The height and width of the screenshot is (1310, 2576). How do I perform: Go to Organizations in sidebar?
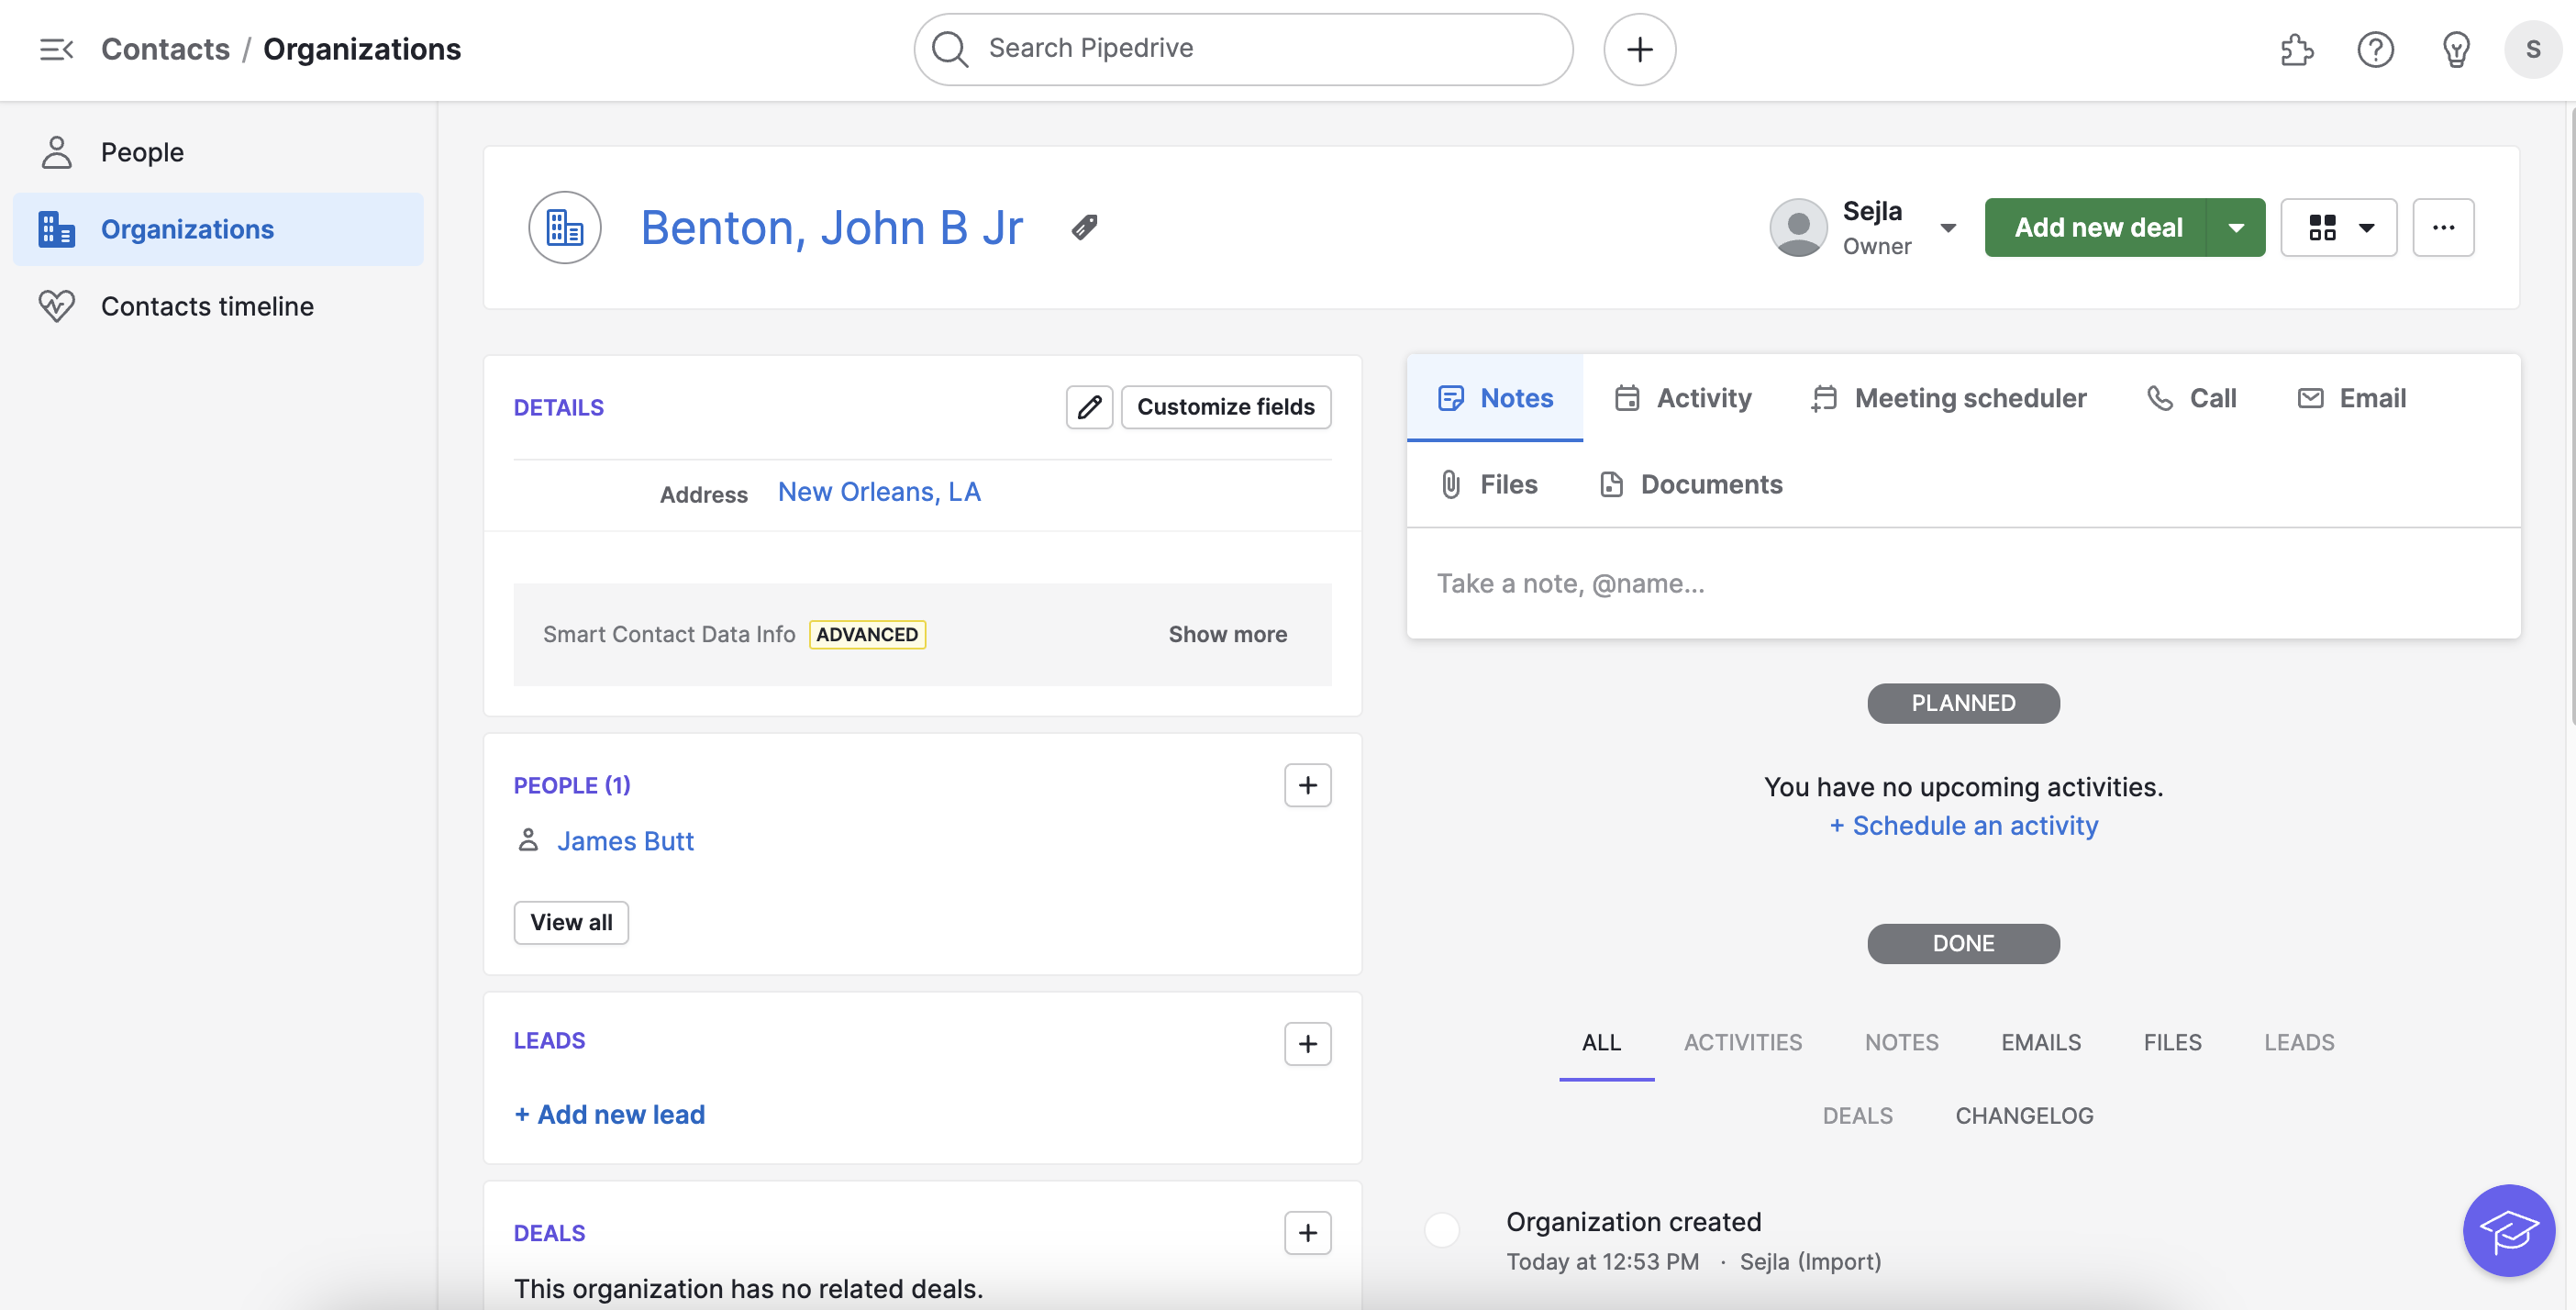pyautogui.click(x=218, y=229)
